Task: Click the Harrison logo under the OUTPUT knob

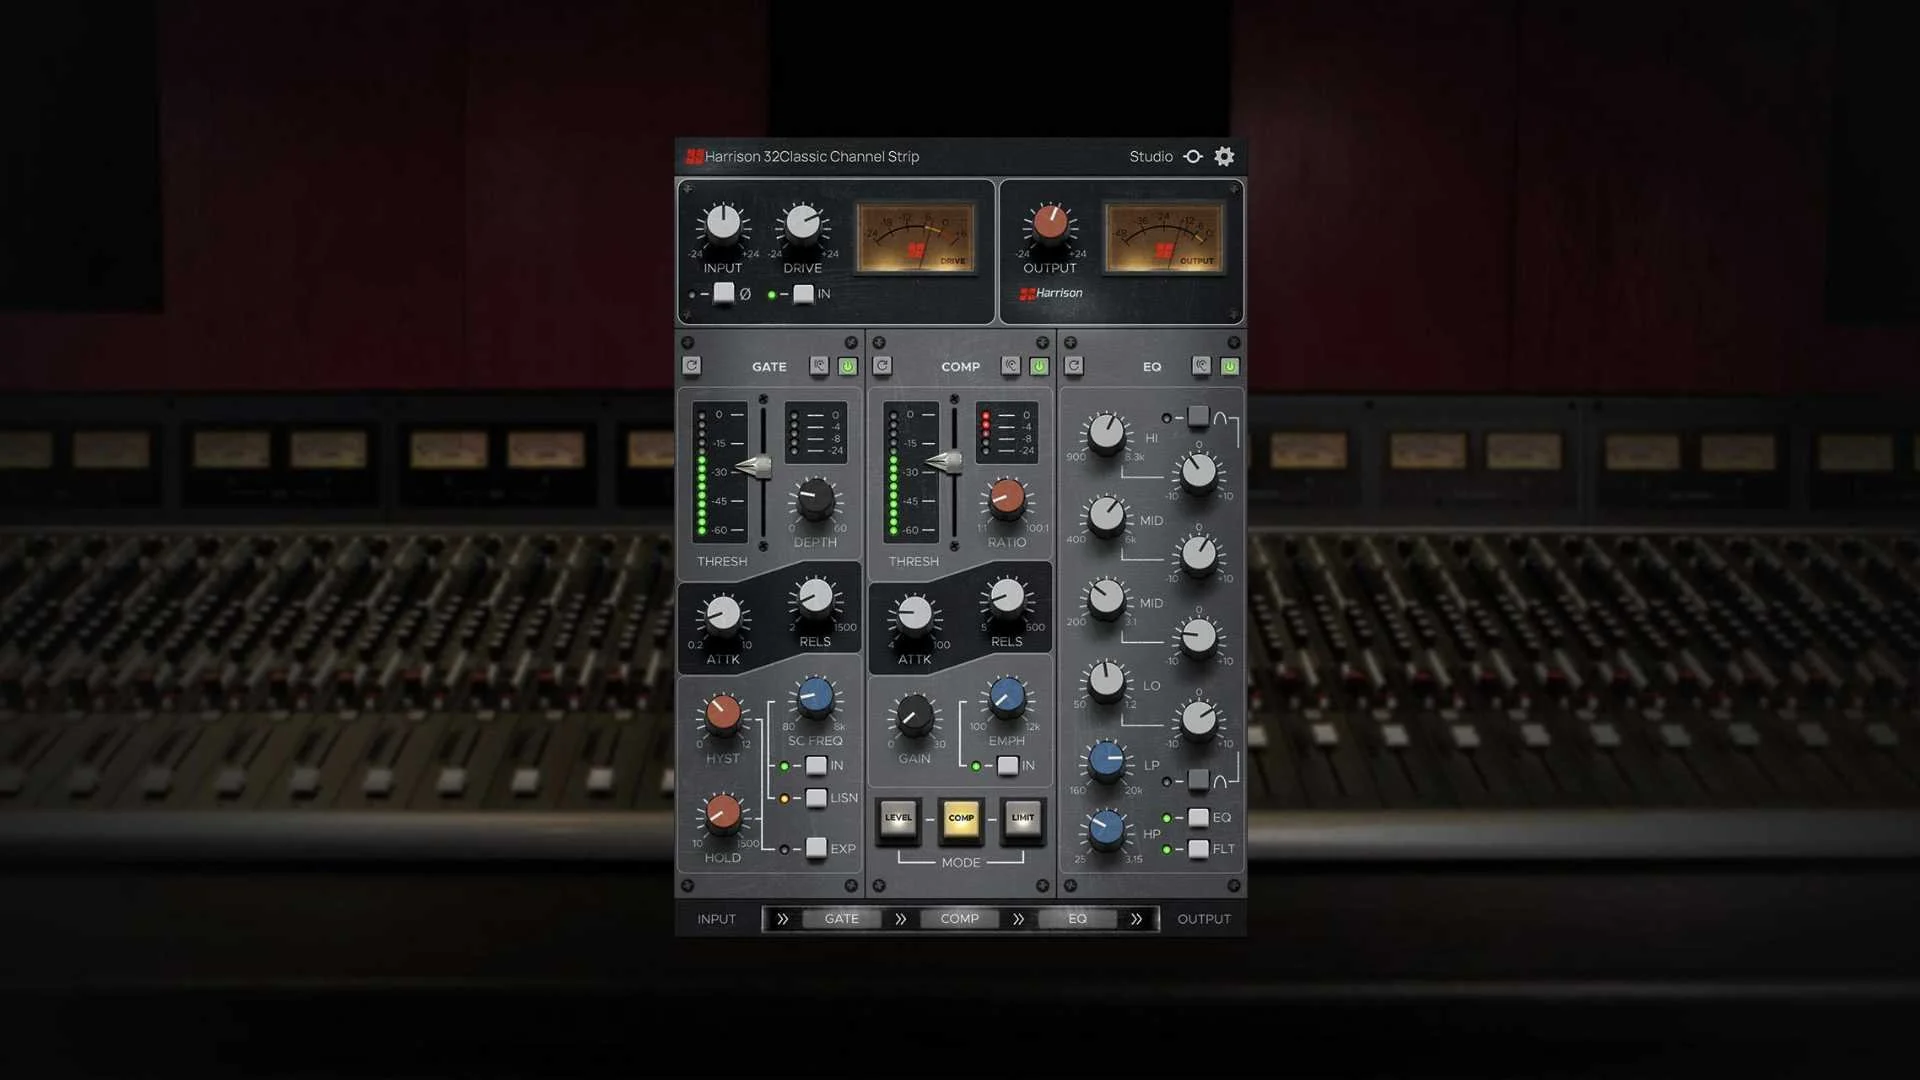Action: coord(1050,293)
